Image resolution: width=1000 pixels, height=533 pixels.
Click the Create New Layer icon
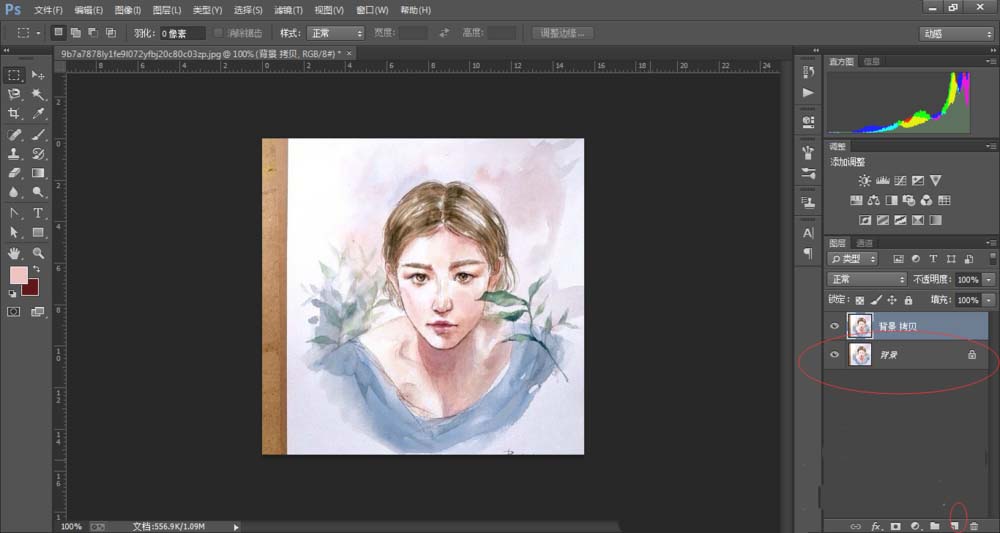[x=955, y=525]
